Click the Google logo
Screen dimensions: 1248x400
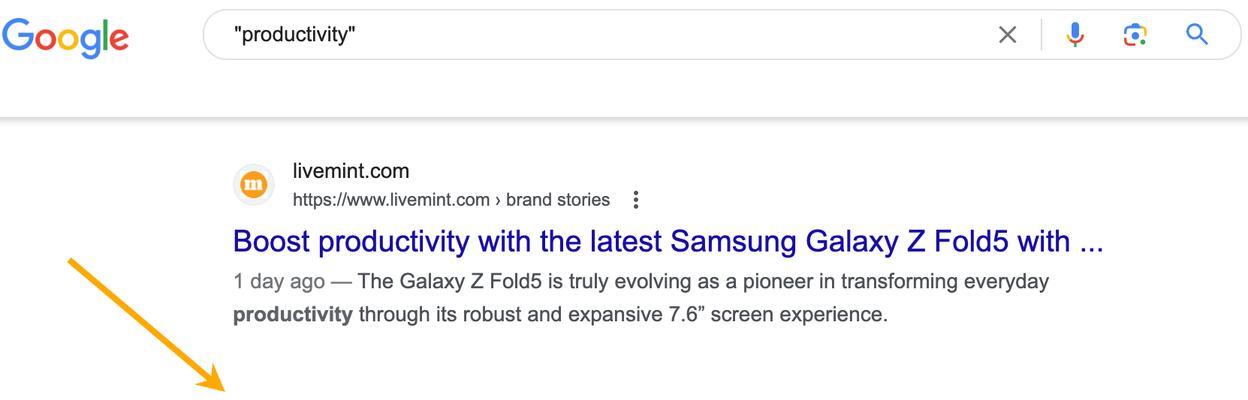click(65, 37)
